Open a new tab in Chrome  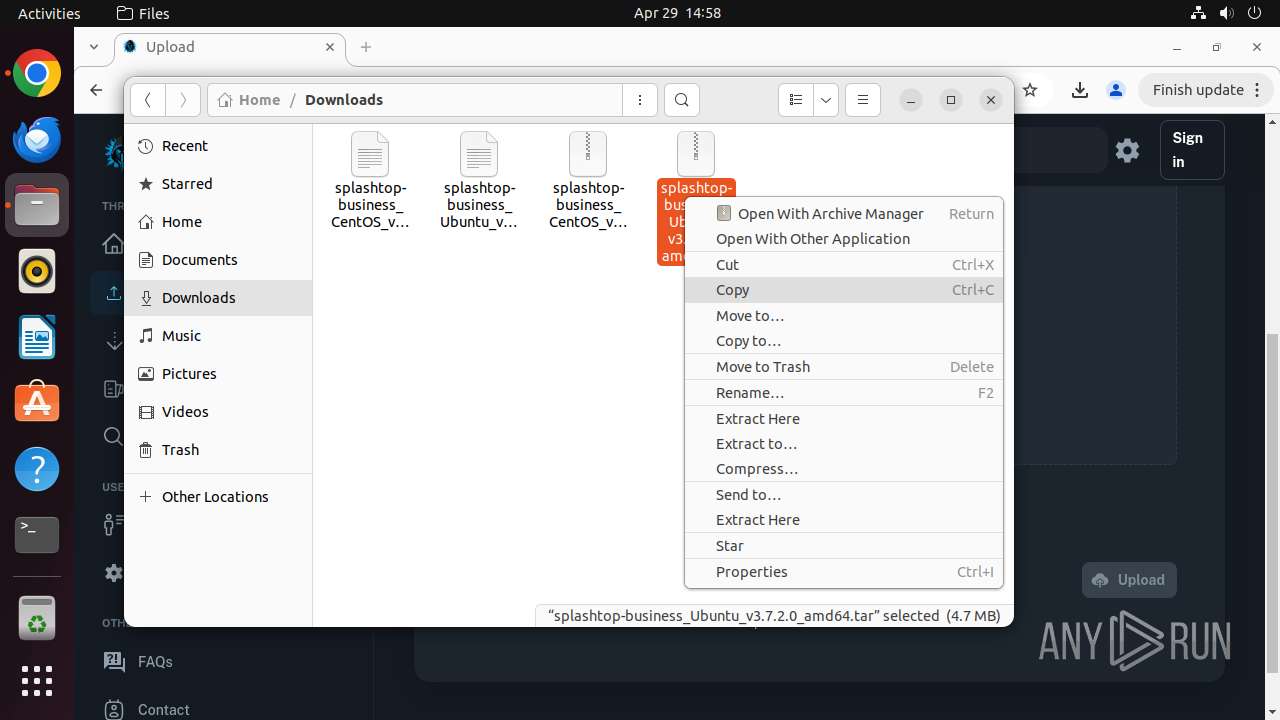click(x=366, y=47)
